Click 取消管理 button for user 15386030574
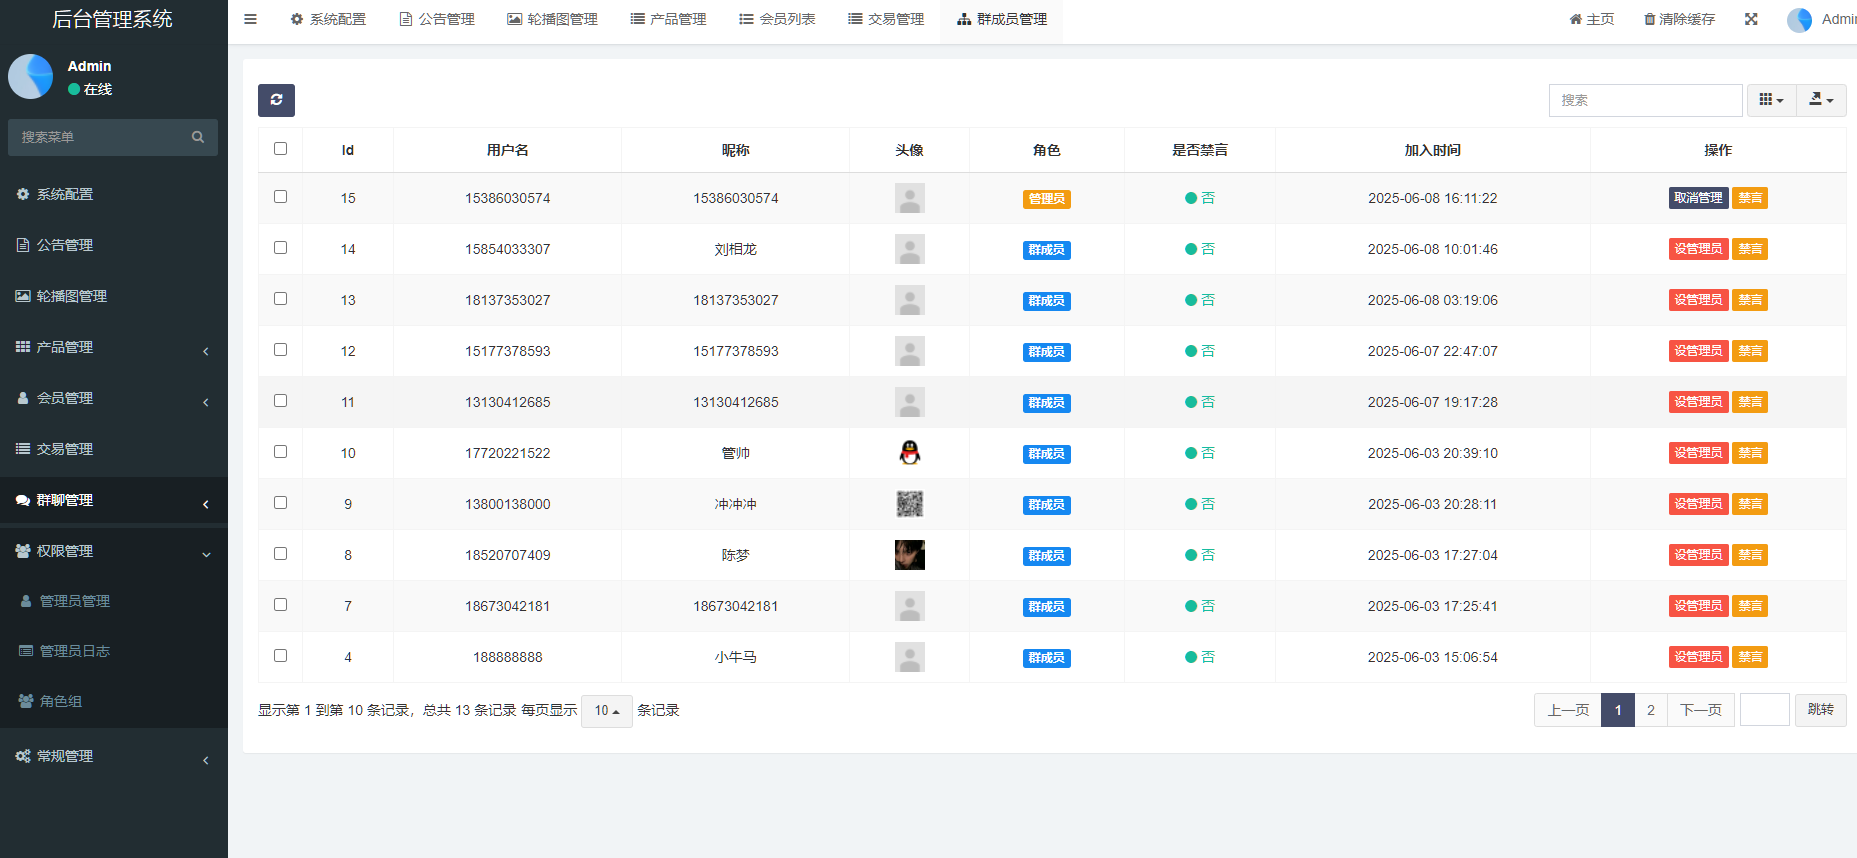The image size is (1857, 858). [1697, 198]
